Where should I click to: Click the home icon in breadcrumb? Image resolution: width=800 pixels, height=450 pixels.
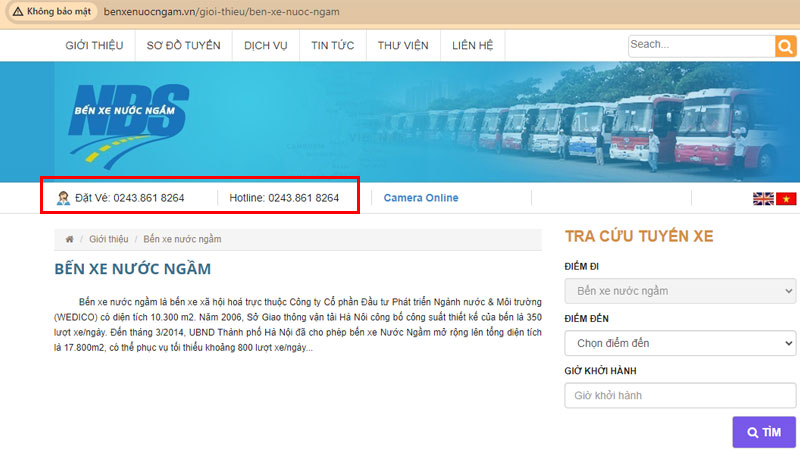69,240
